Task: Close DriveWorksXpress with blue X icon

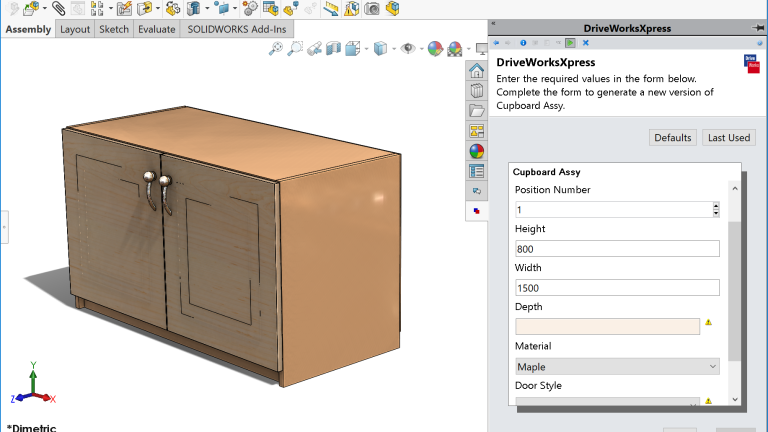Action: pyautogui.click(x=585, y=43)
